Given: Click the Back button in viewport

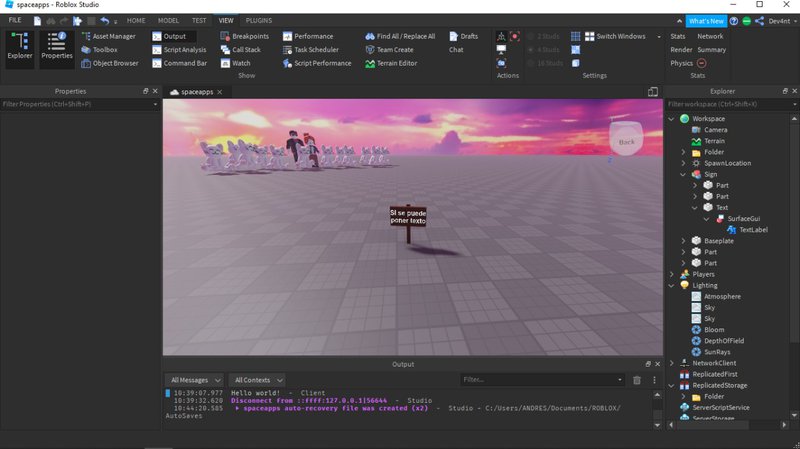Looking at the screenshot, I should [627, 141].
